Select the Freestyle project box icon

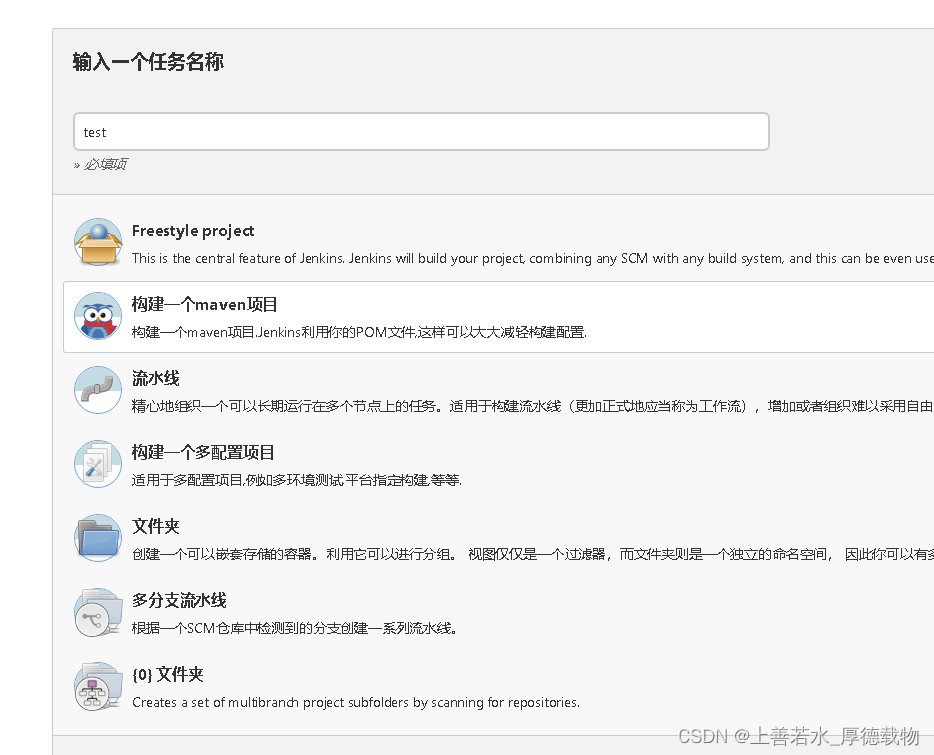[x=98, y=242]
